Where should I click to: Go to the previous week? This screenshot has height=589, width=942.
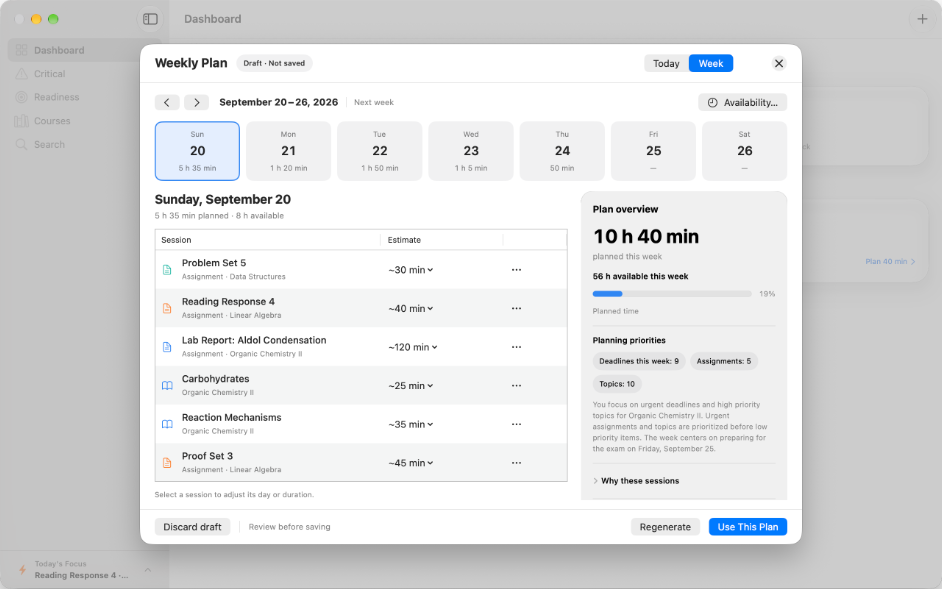click(x=167, y=102)
